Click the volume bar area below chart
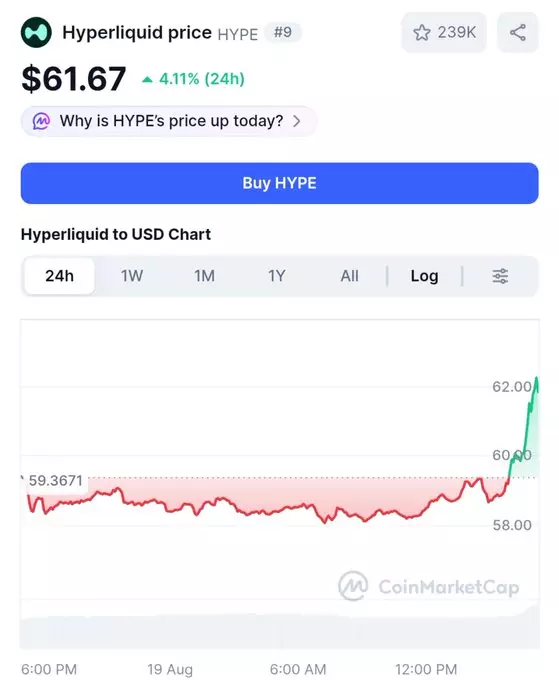This screenshot has height=680, width=559. coord(280,629)
